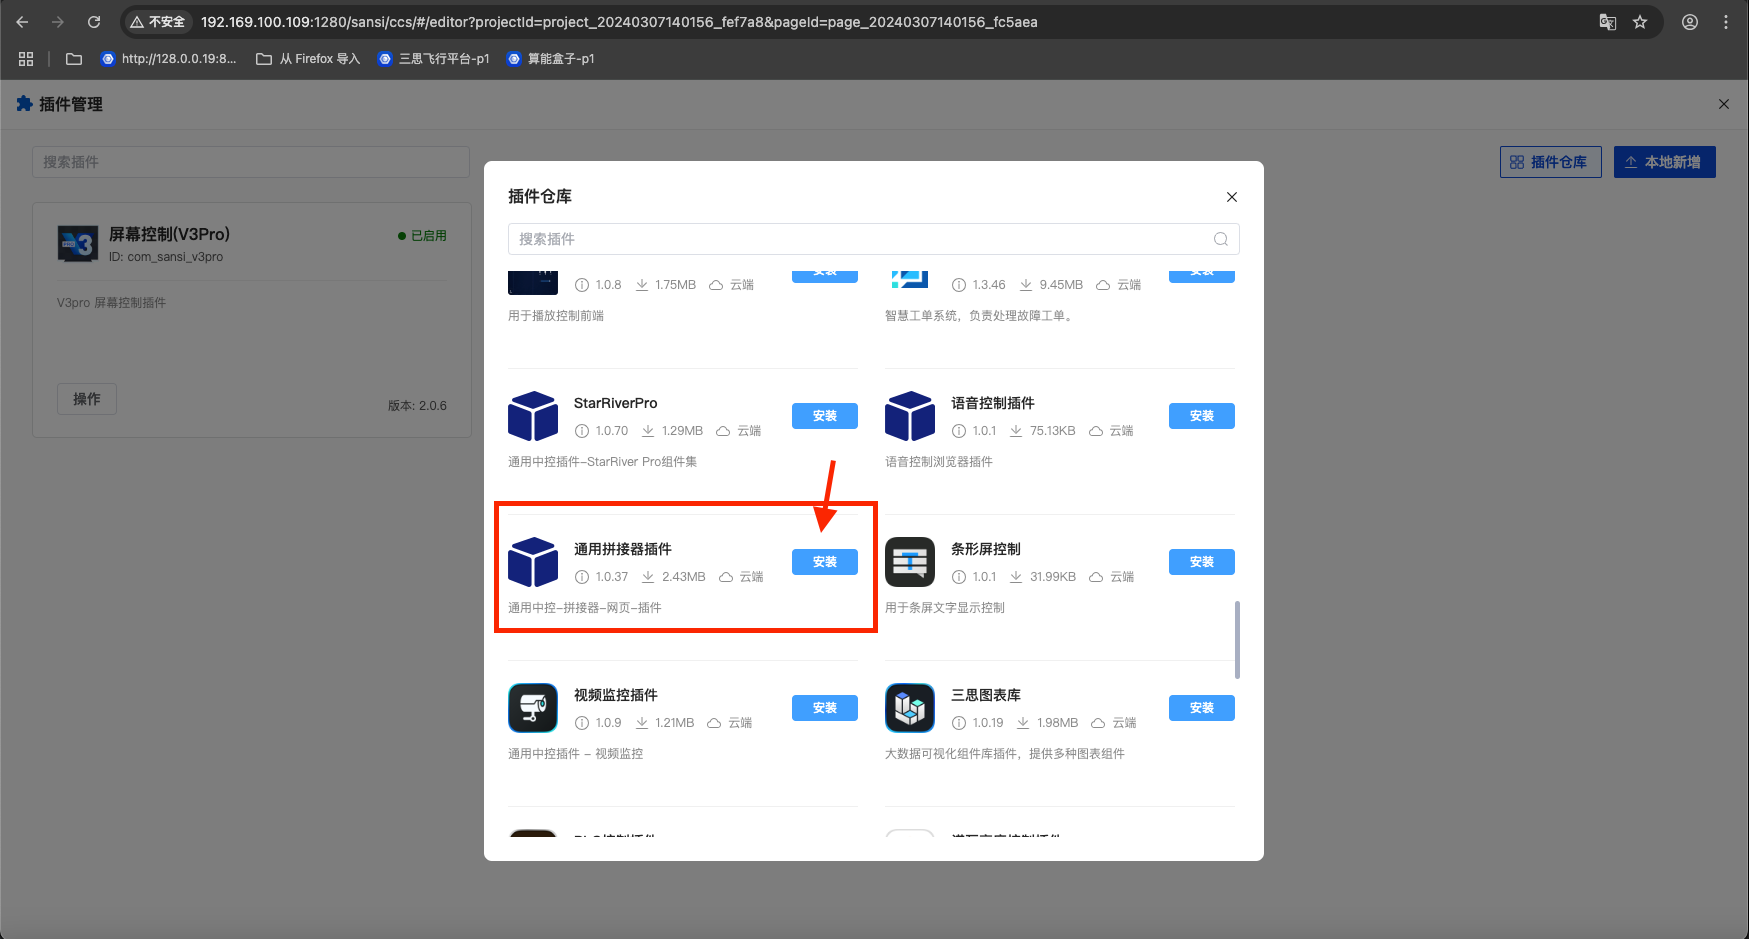Open the 三思飞行平台-p1 bookmark
The height and width of the screenshot is (939, 1749).
(x=434, y=59)
